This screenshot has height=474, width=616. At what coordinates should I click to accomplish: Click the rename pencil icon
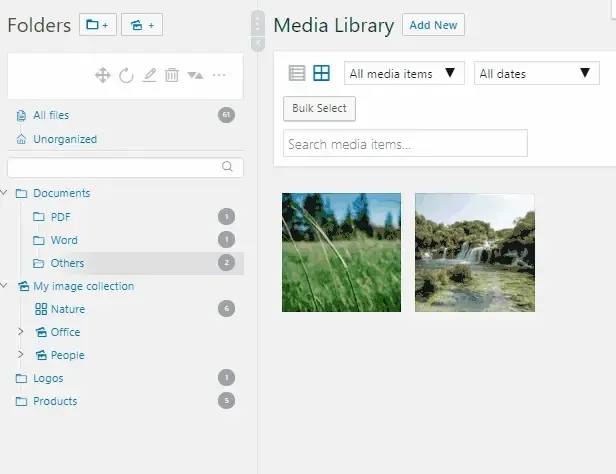pyautogui.click(x=149, y=75)
